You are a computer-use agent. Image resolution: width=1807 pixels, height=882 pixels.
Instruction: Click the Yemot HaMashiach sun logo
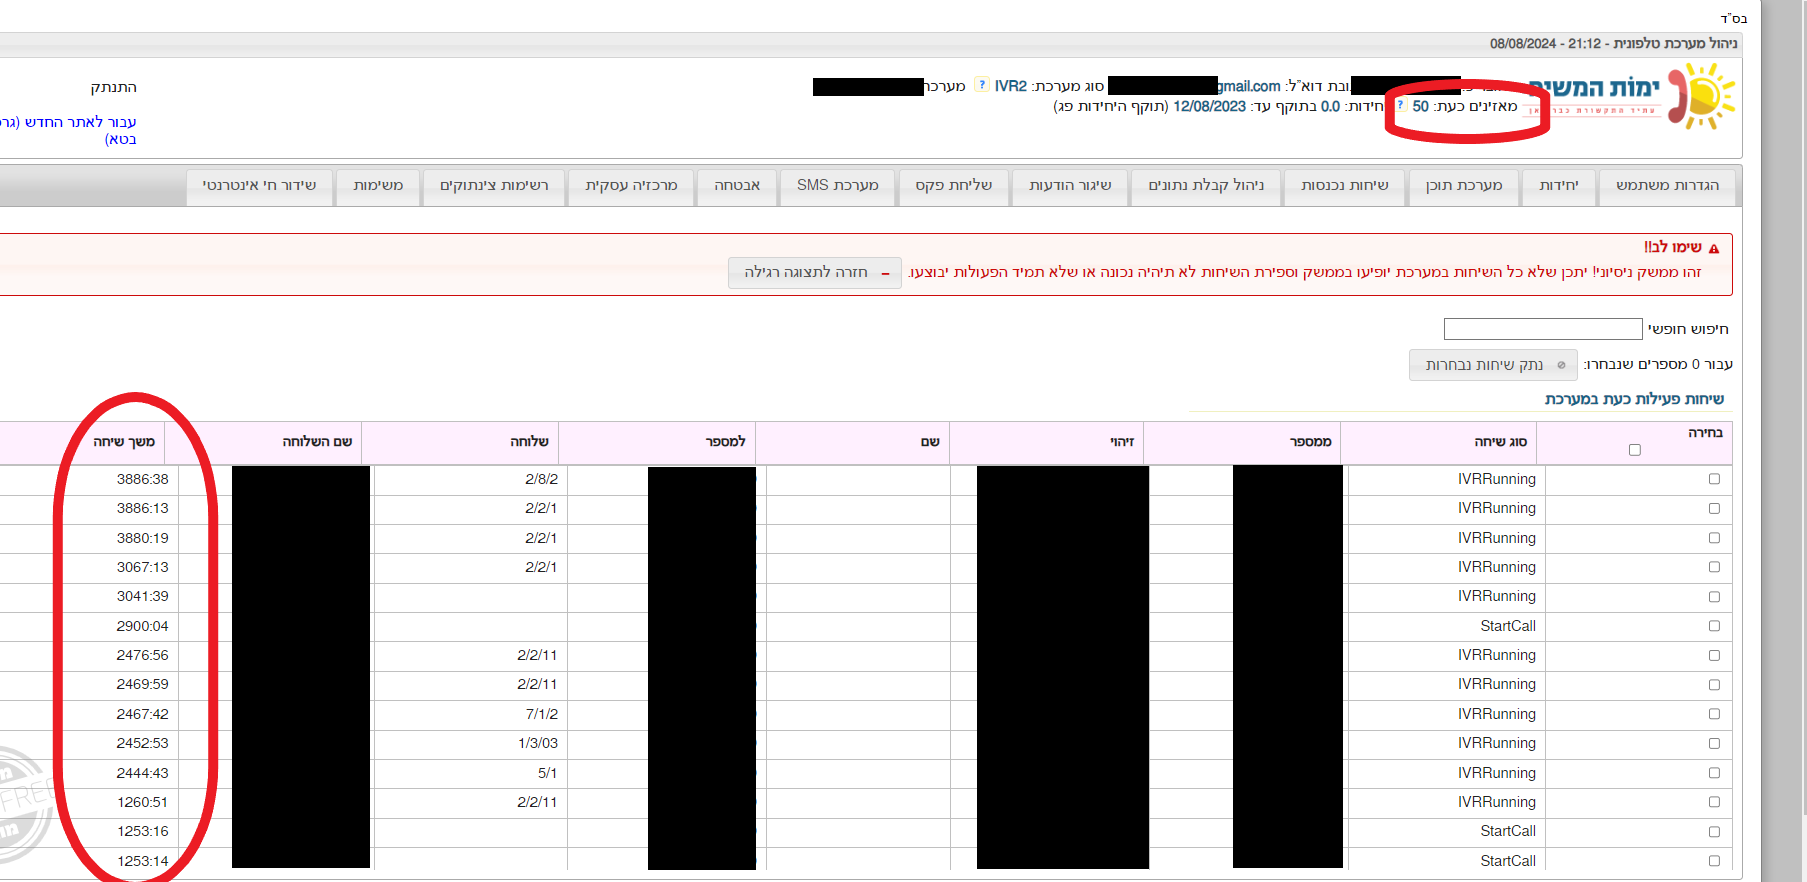(1705, 96)
